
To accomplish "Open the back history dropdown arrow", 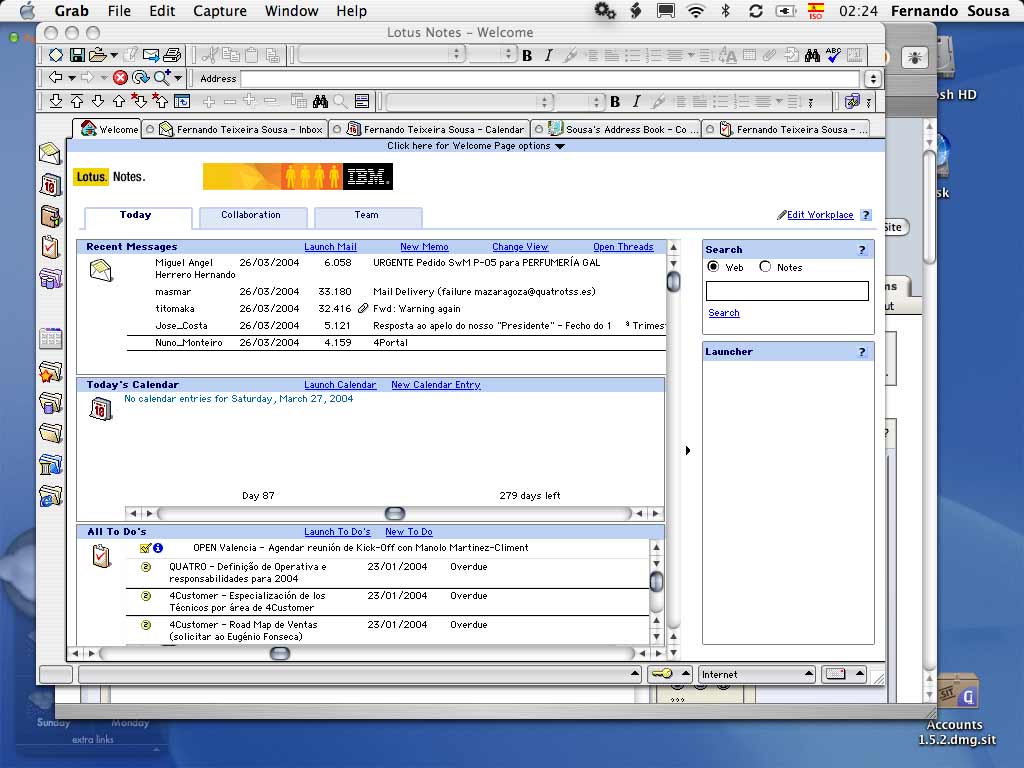I will [72, 78].
